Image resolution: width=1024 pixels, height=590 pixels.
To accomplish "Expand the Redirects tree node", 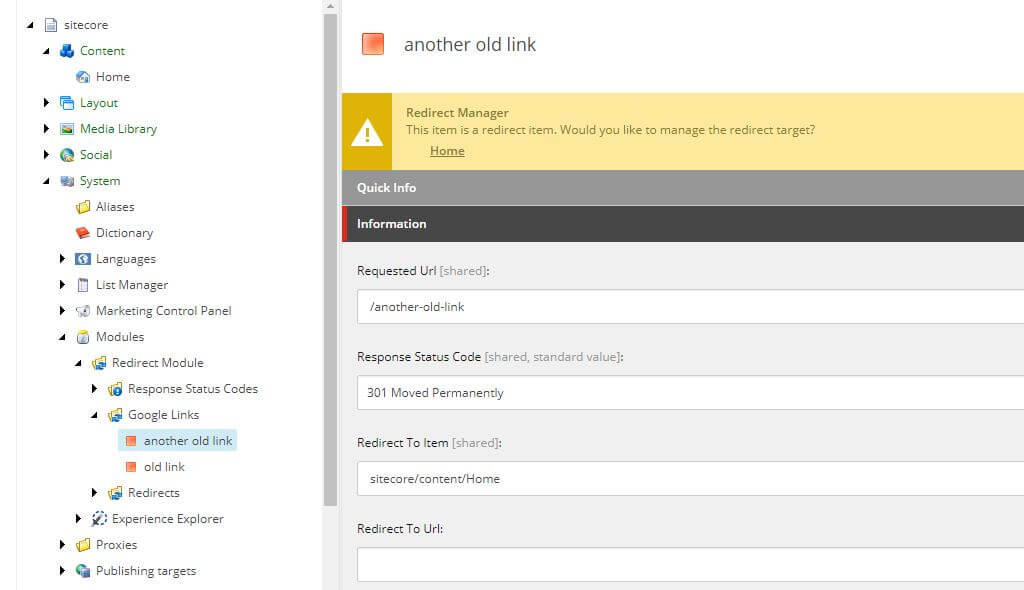I will (x=94, y=493).
